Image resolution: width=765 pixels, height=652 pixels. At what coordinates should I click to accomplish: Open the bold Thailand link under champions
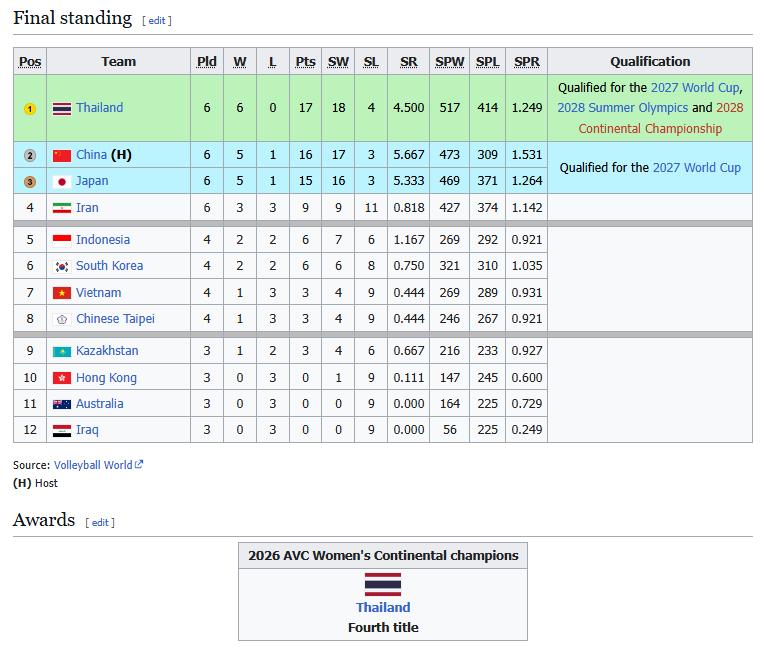tap(383, 607)
